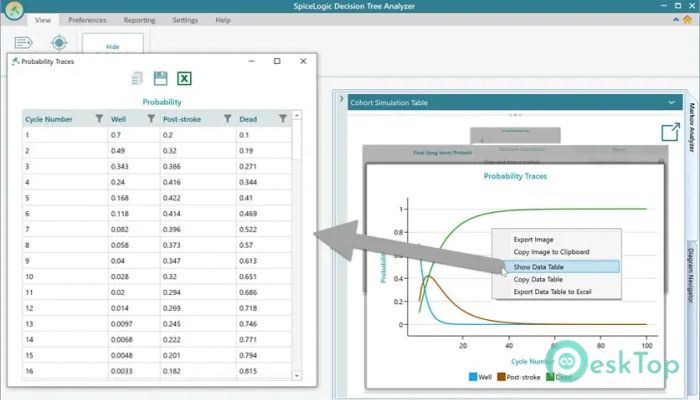The image size is (700, 400).
Task: Select cycle number 10 cell
Action: click(x=29, y=276)
